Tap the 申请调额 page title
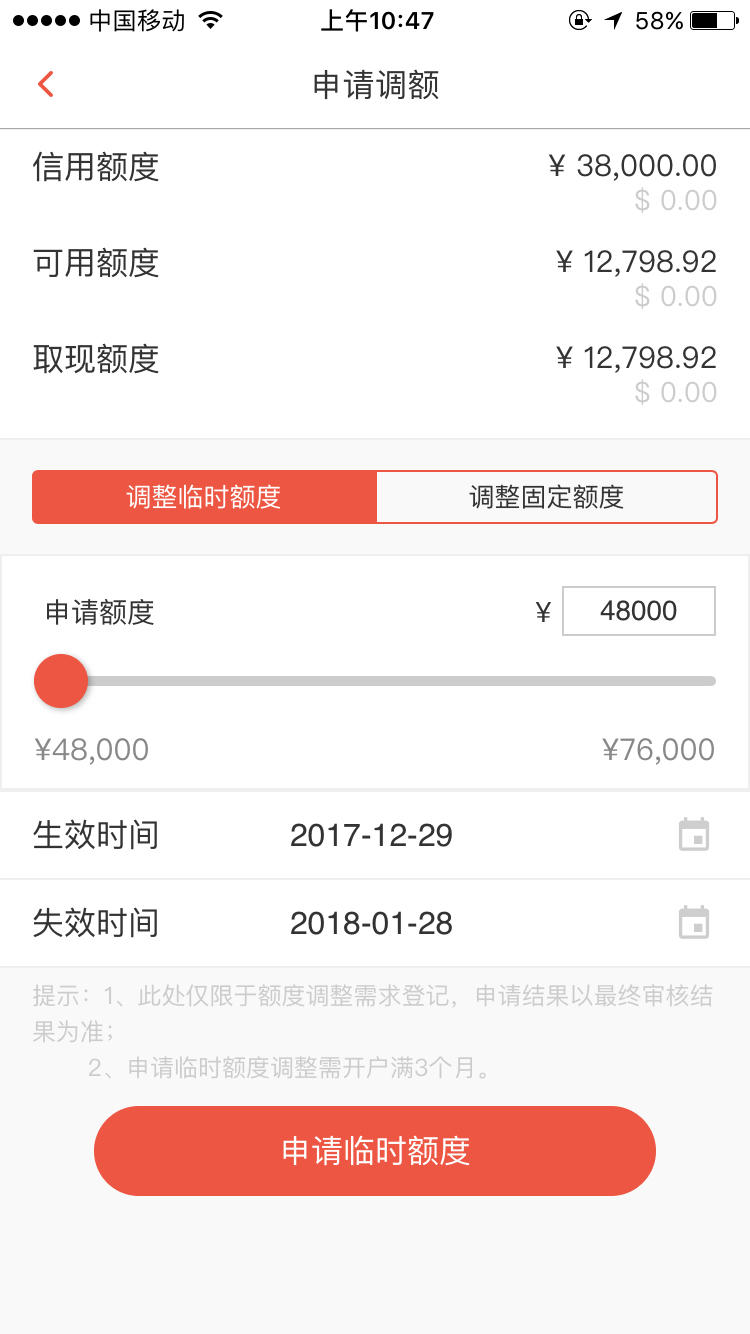The height and width of the screenshot is (1334, 750). click(376, 85)
